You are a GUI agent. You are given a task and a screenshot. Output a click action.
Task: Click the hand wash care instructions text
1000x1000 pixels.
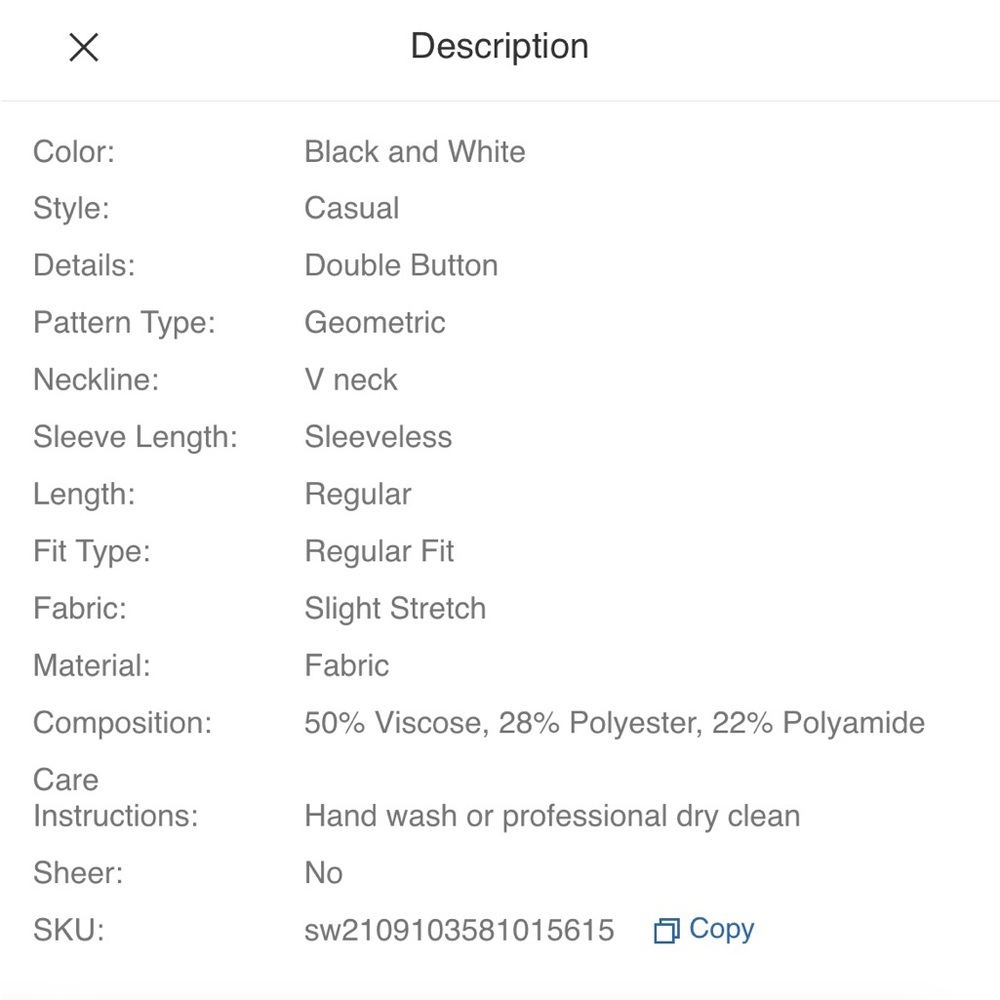551,816
